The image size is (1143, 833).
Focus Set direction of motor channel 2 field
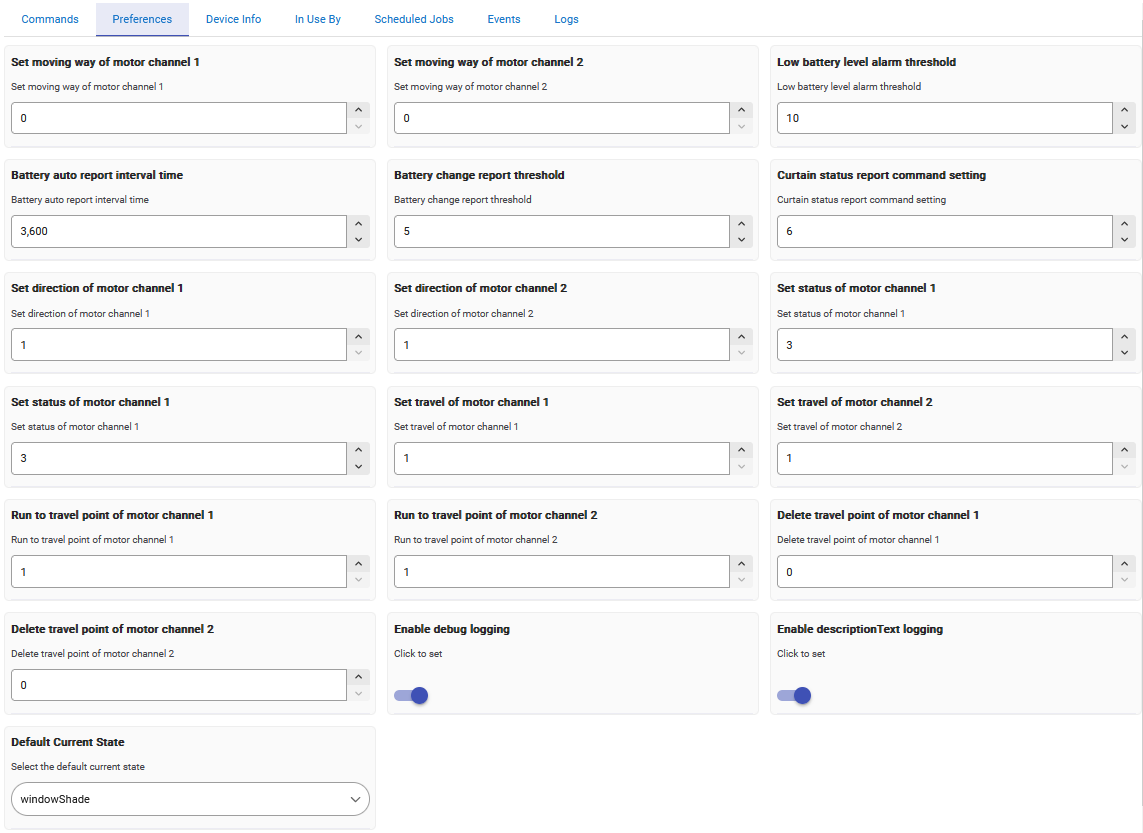561,345
